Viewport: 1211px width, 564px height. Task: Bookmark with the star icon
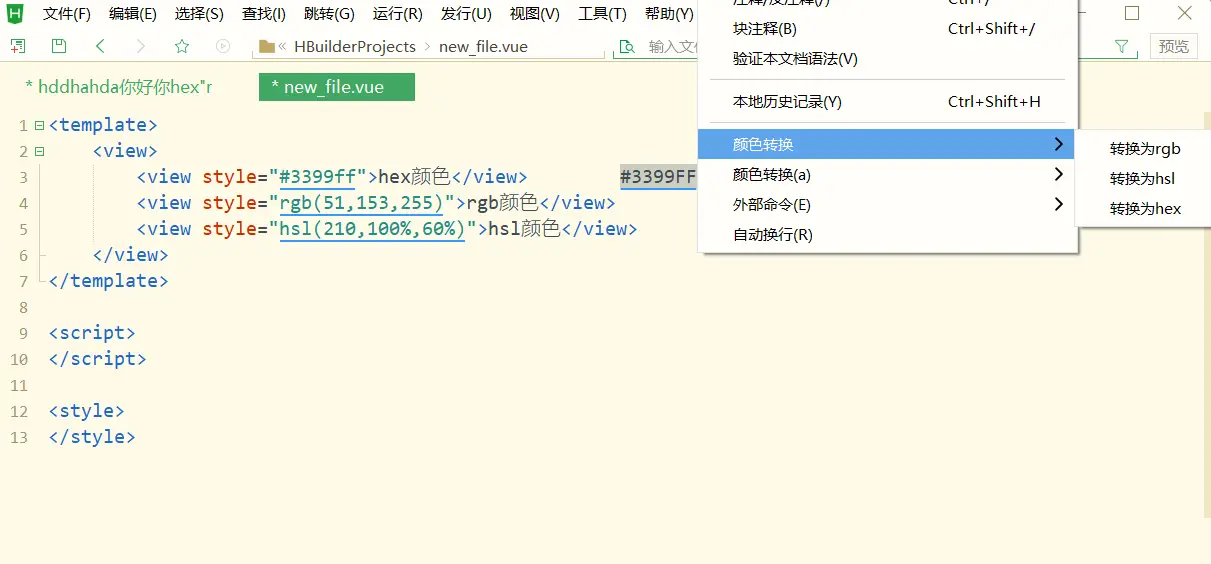pos(182,46)
